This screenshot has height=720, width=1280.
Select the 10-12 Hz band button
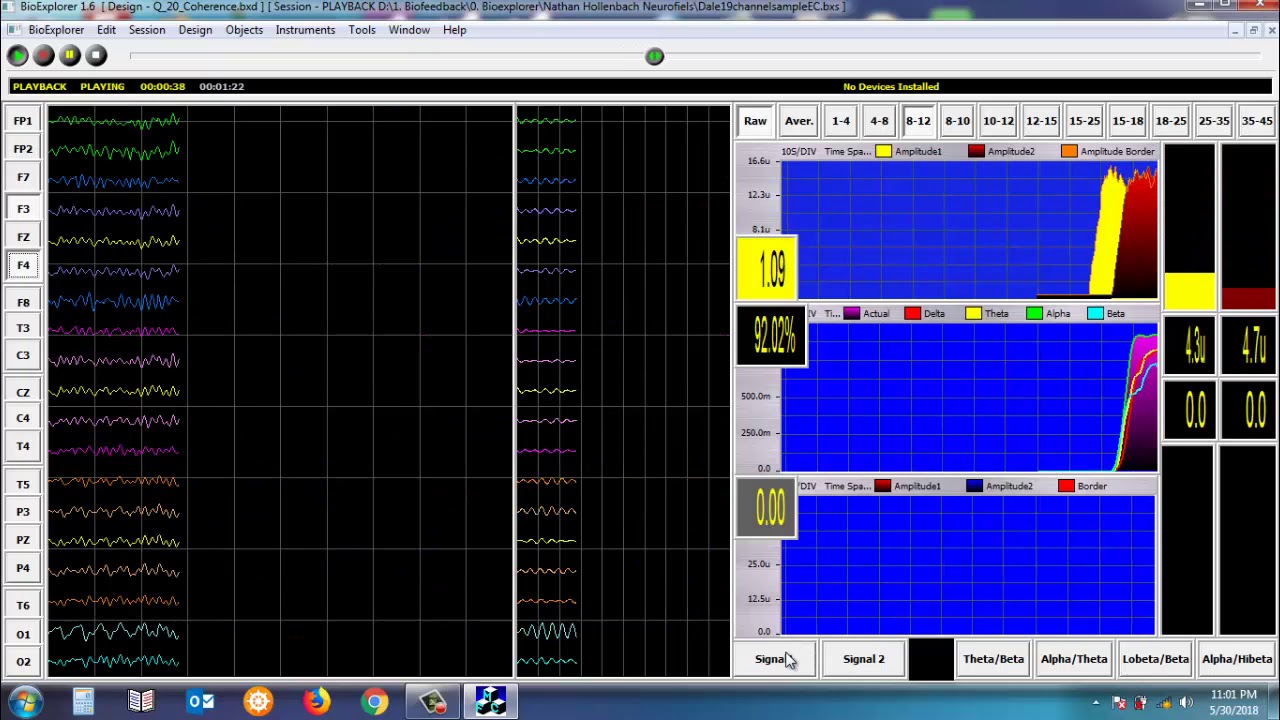pyautogui.click(x=998, y=121)
